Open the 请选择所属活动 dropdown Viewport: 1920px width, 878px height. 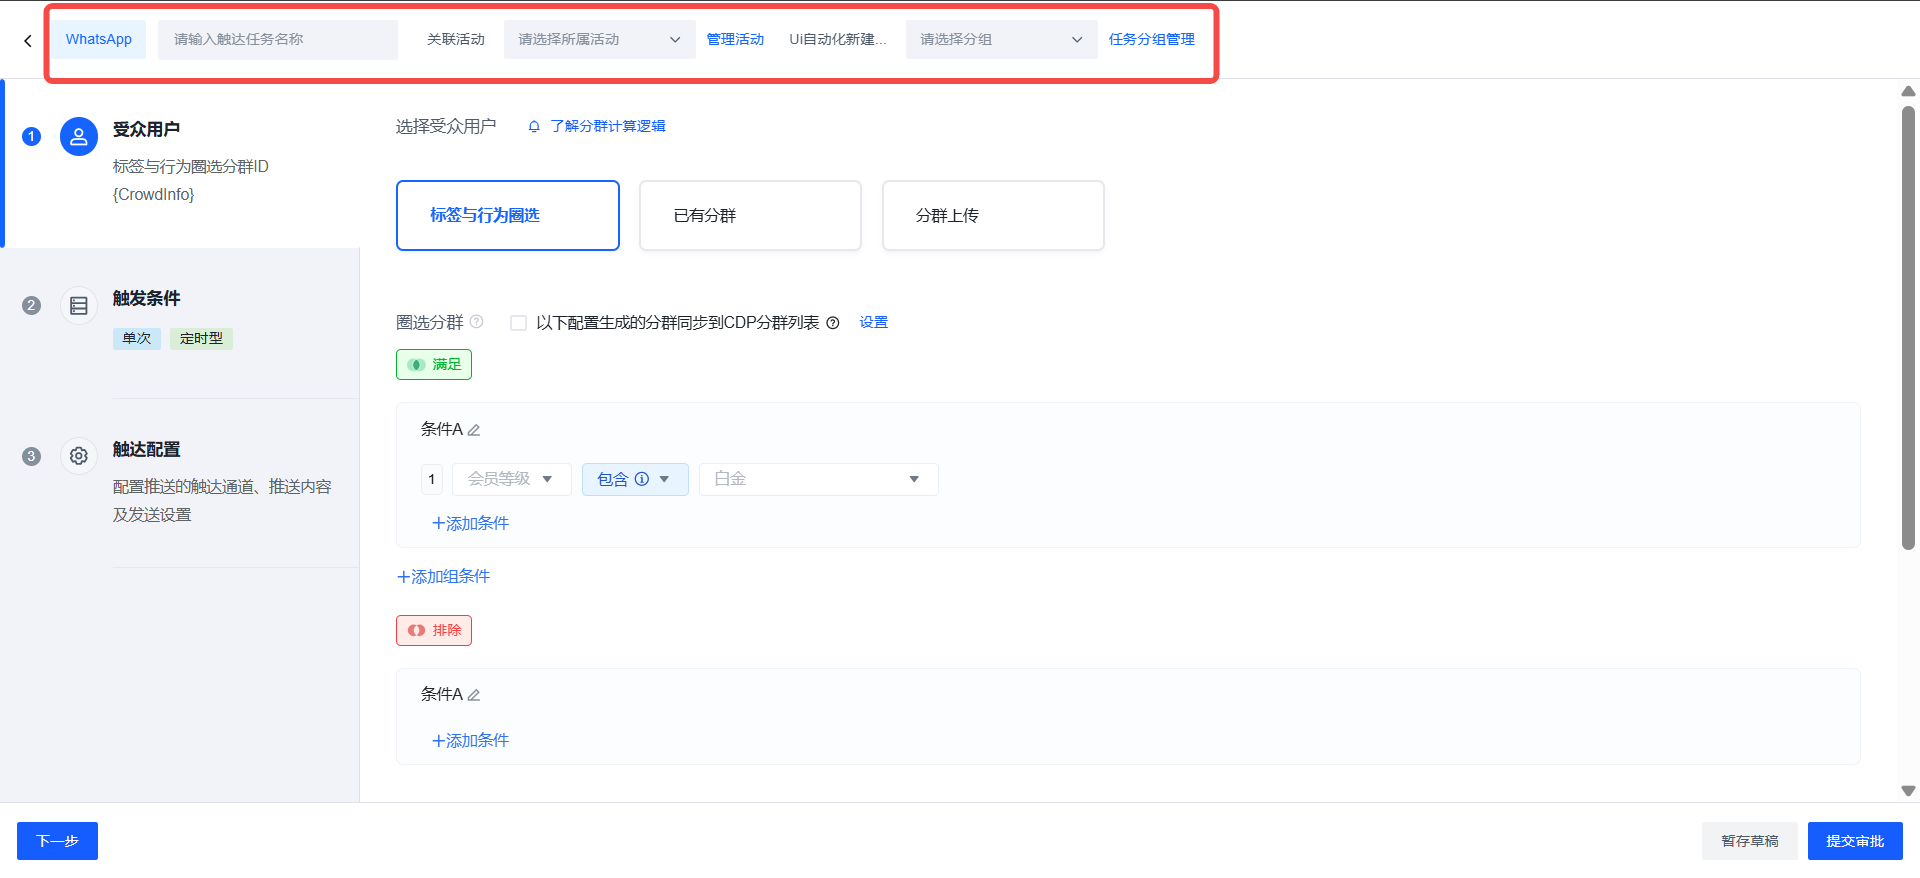coord(598,40)
